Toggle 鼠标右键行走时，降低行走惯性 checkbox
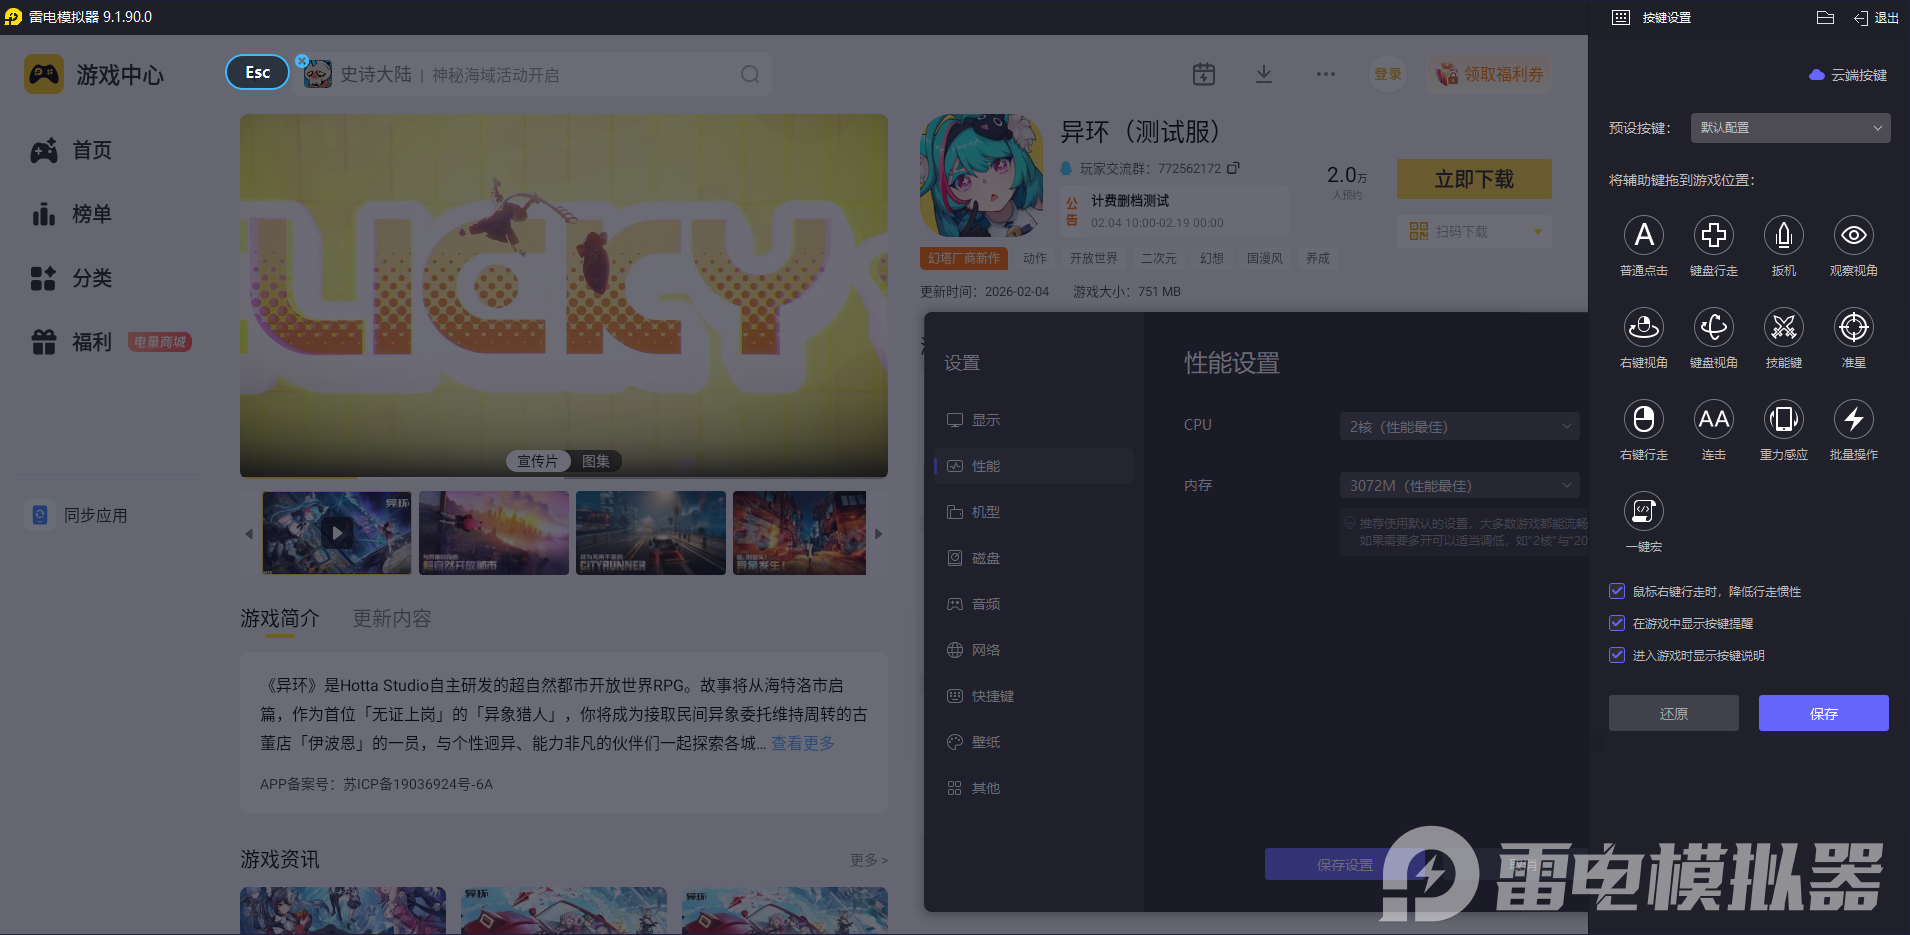 click(1617, 591)
